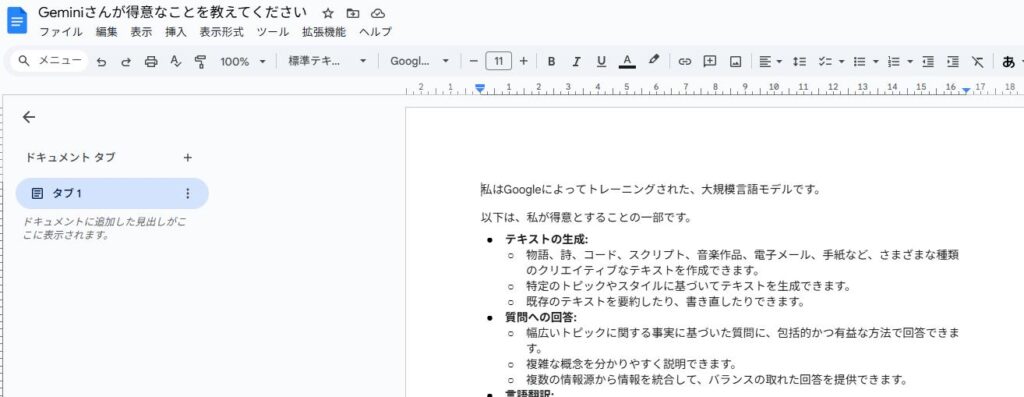Image resolution: width=1024 pixels, height=397 pixels.
Task: Open the highlight color picker
Action: coord(654,61)
